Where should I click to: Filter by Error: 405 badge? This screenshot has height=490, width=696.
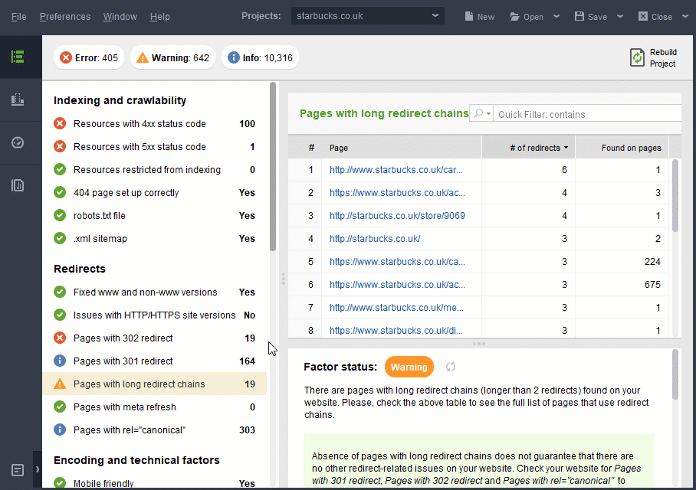click(89, 58)
